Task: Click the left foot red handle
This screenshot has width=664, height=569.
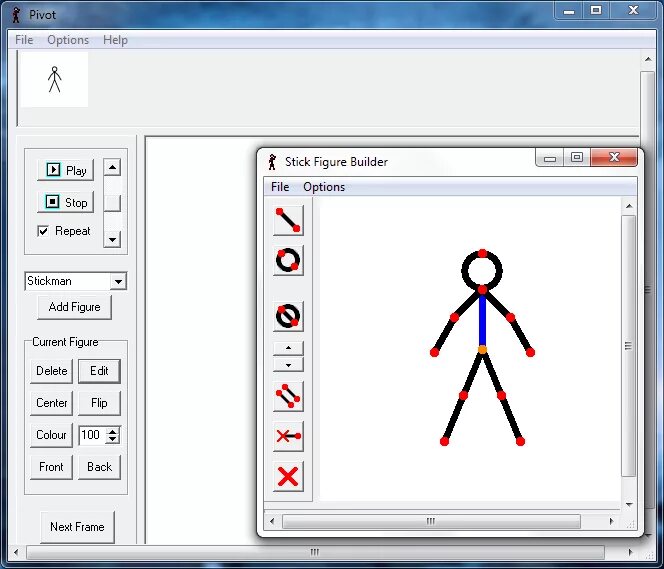Action: (x=444, y=442)
